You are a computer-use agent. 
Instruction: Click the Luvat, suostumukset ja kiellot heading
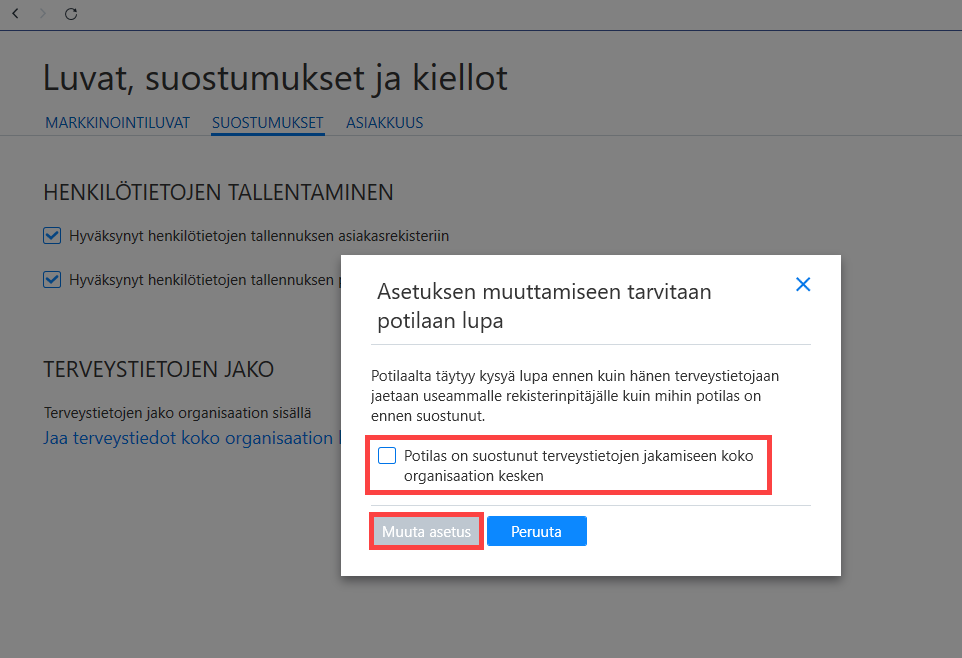[x=275, y=78]
